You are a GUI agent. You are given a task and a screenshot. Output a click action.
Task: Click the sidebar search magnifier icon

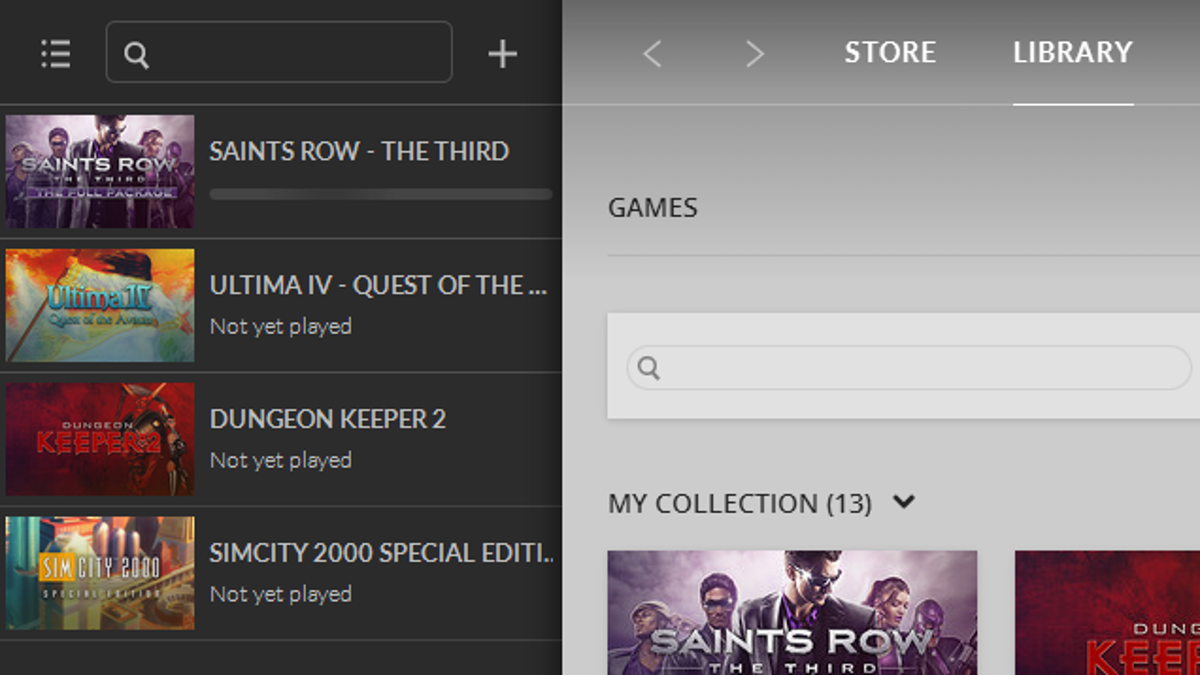coord(137,55)
